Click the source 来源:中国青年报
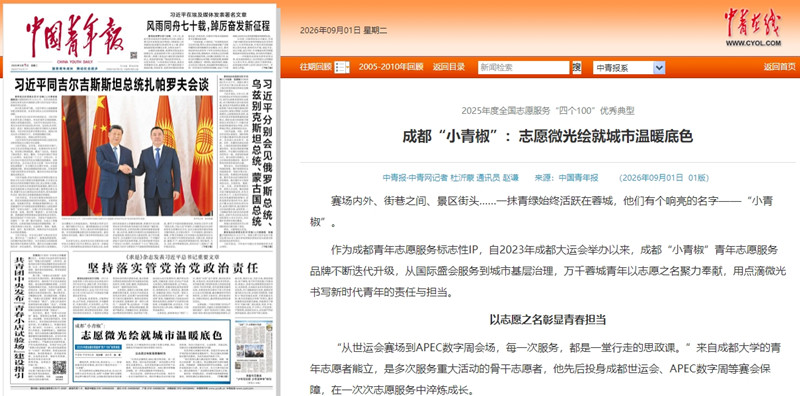Screen dimensions: 800x396 566,178
